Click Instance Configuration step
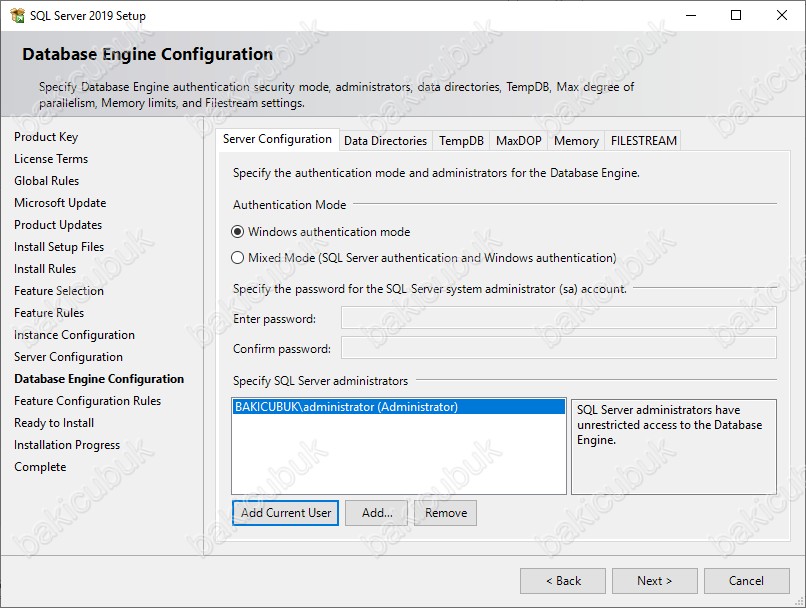The height and width of the screenshot is (608, 806). pyautogui.click(x=75, y=335)
